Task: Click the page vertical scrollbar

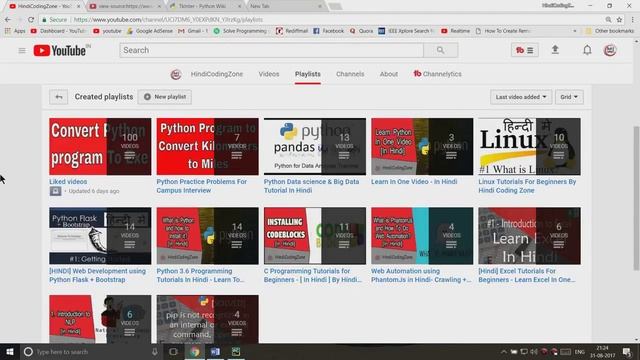Action: [636, 198]
